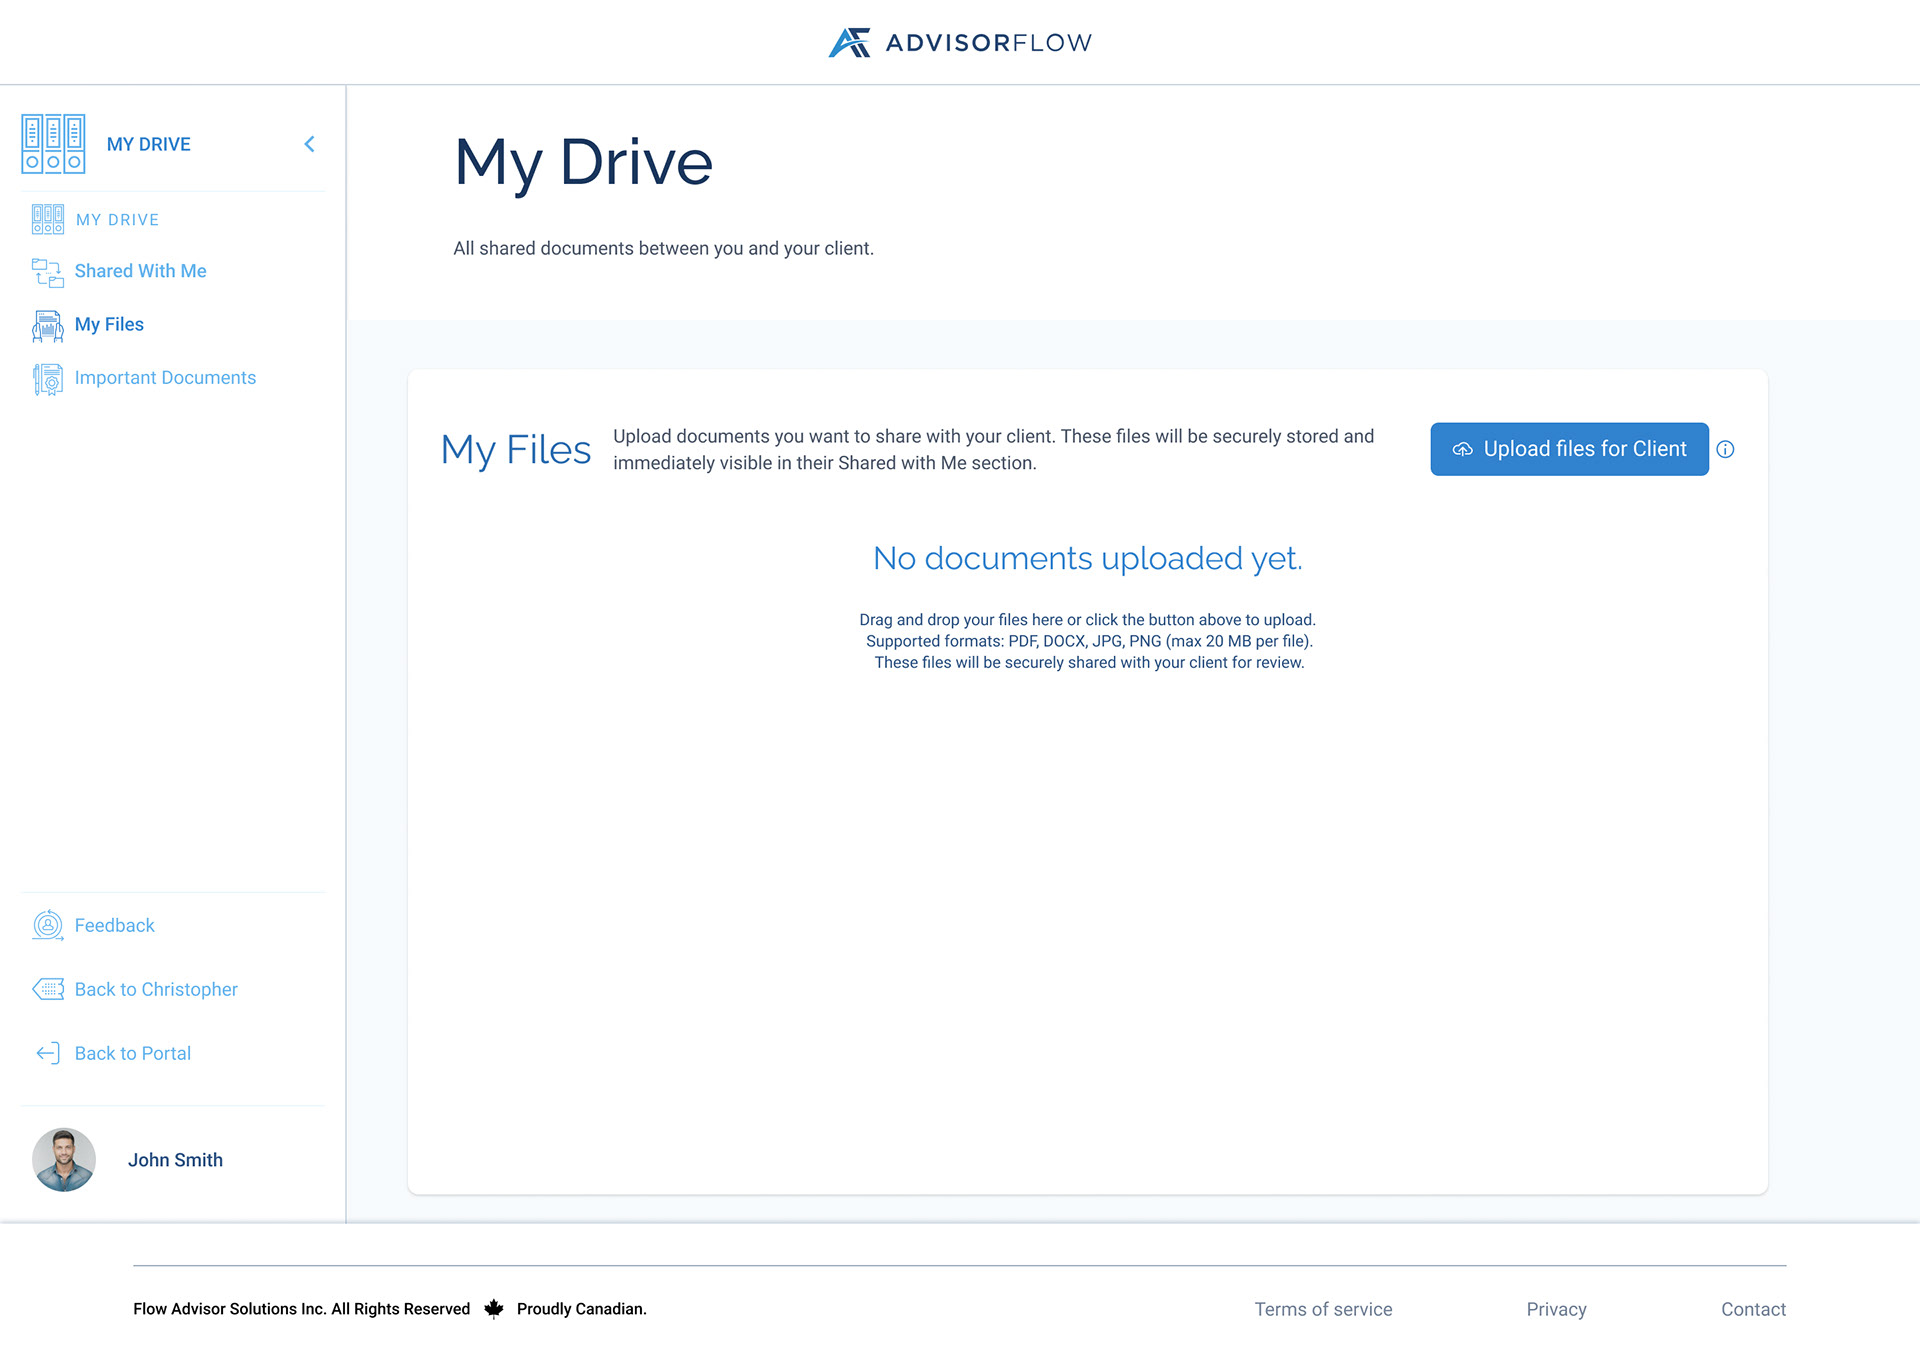Image resolution: width=1920 pixels, height=1365 pixels.
Task: Open Terms of service link
Action: click(x=1323, y=1308)
